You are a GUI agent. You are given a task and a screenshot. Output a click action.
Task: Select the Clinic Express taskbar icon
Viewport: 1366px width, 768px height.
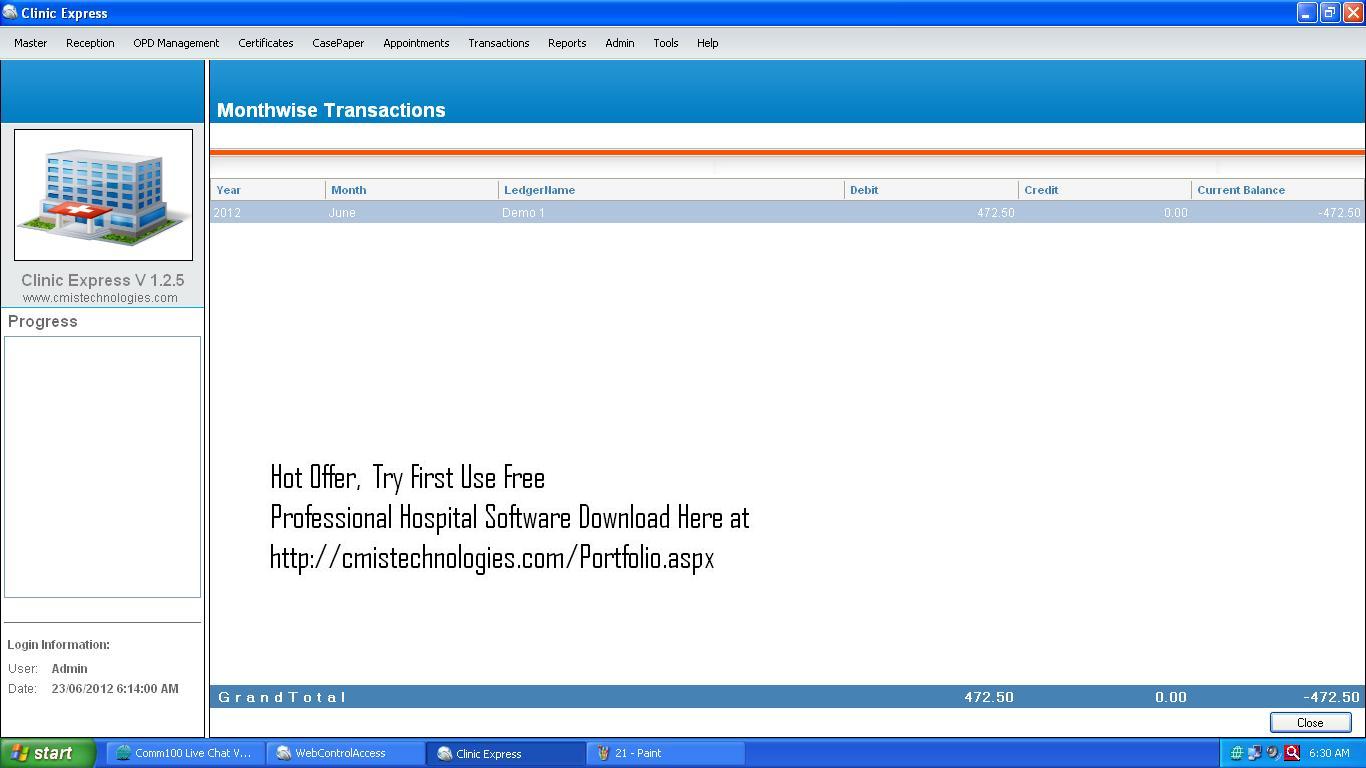pos(503,752)
